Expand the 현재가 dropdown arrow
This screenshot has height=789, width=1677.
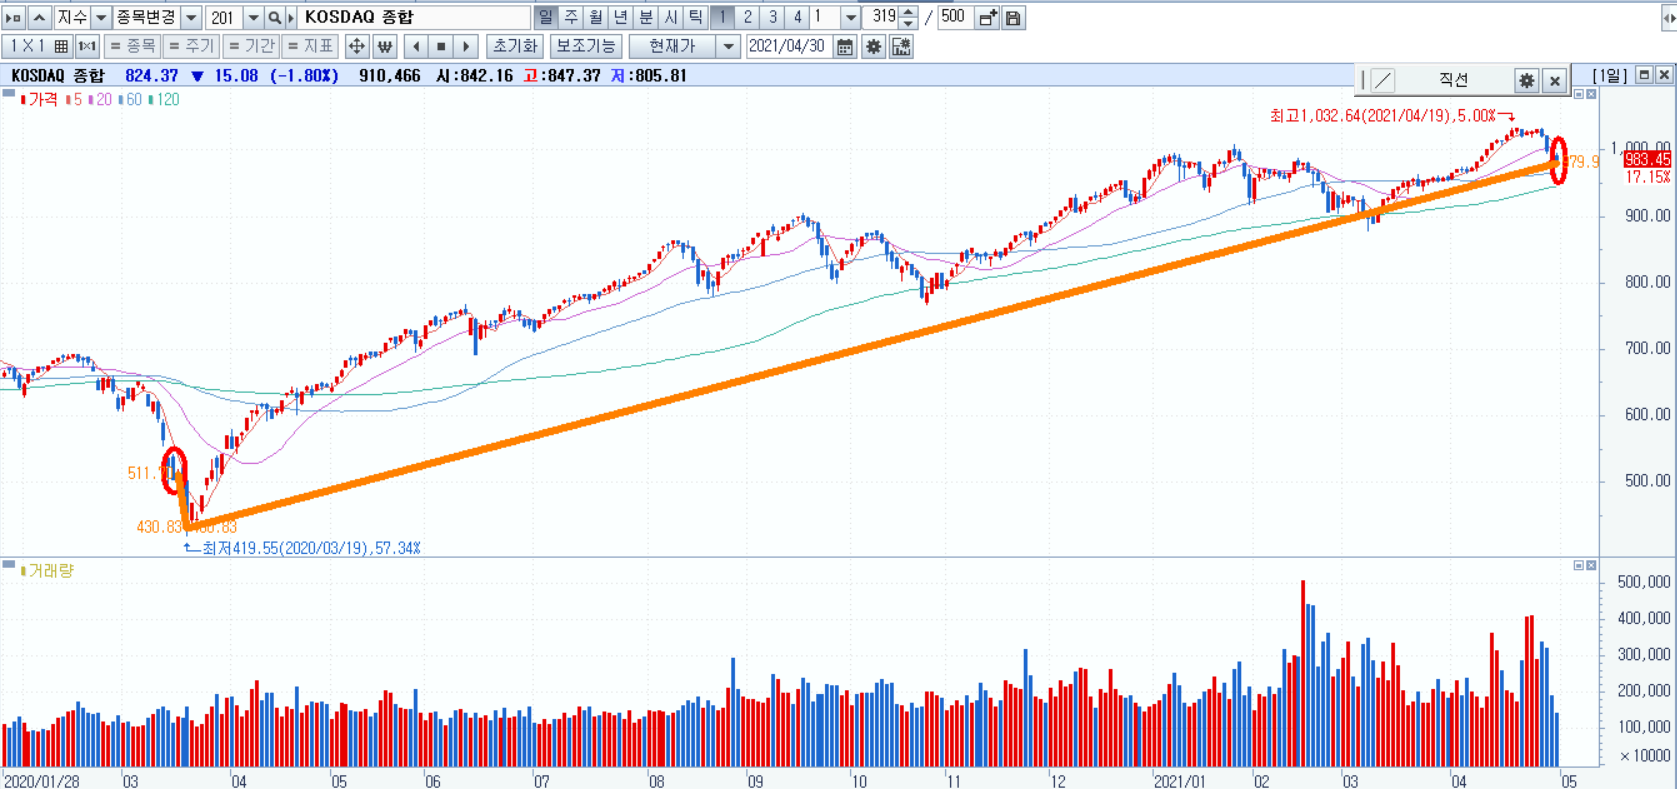[x=729, y=46]
